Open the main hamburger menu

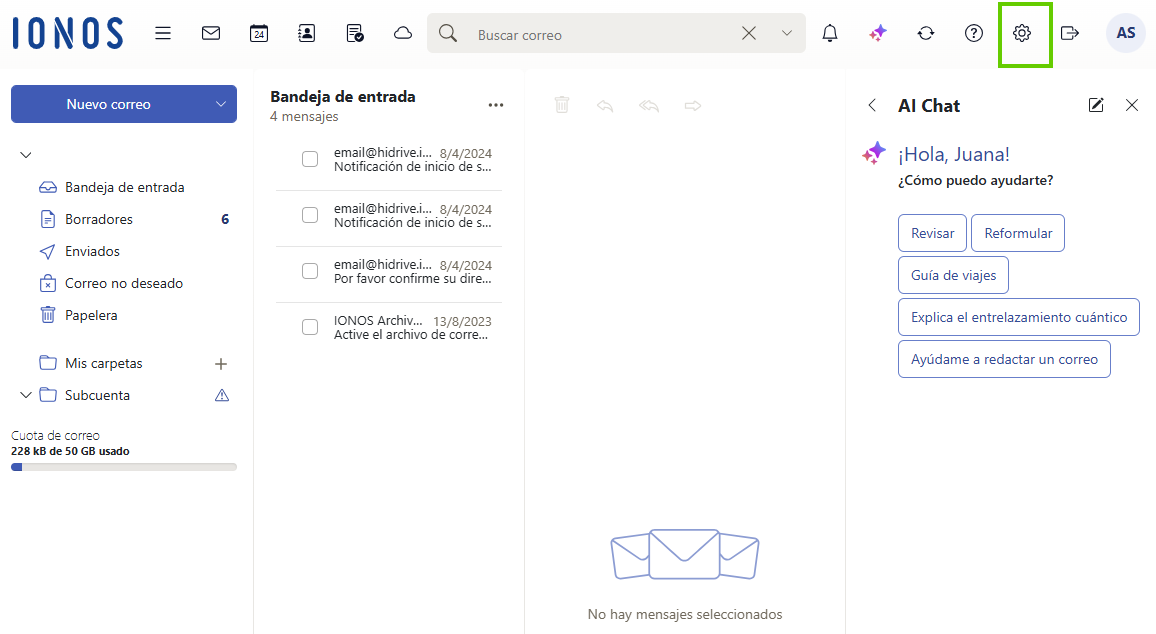(x=163, y=33)
